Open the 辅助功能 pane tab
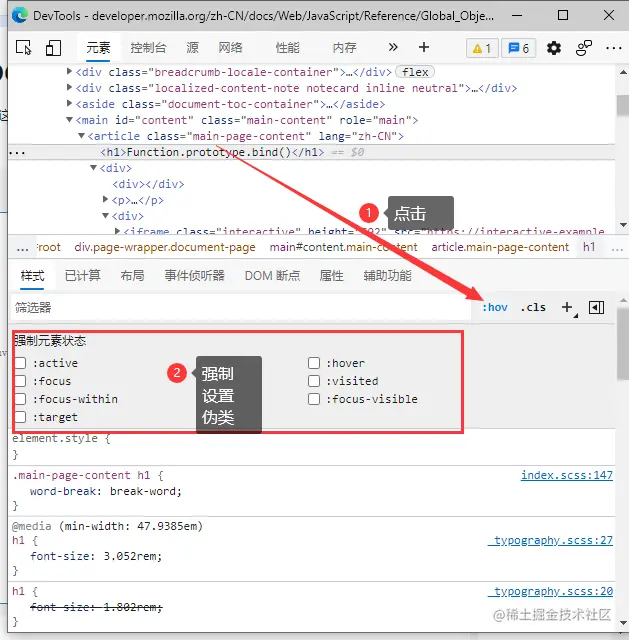This screenshot has height=640, width=629. pyautogui.click(x=387, y=276)
